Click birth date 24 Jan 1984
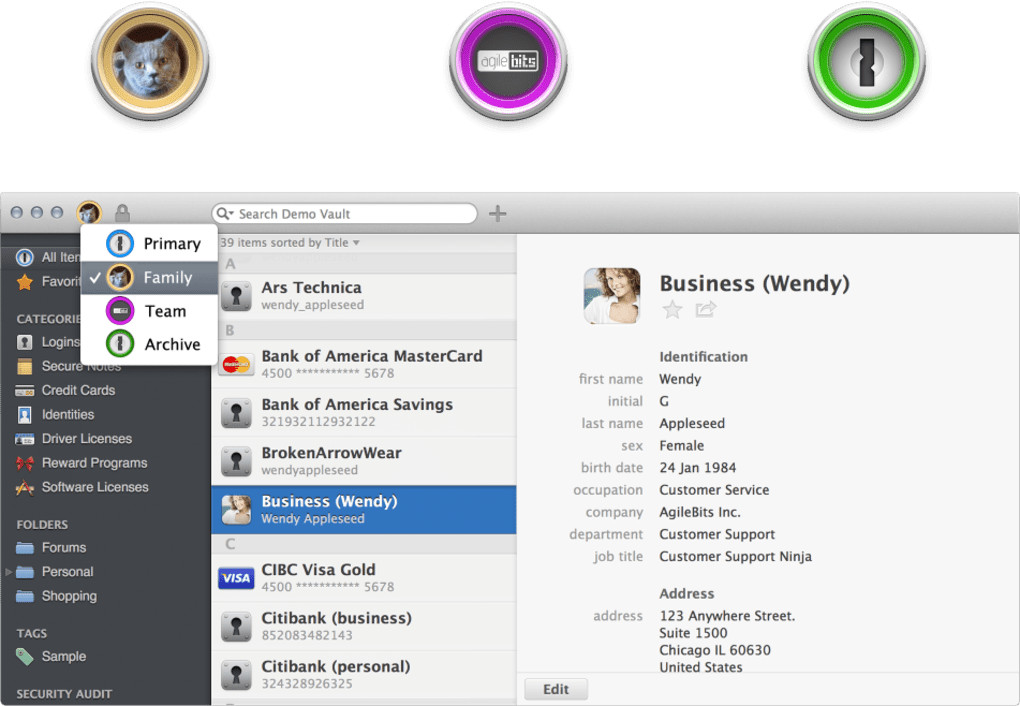 (697, 468)
